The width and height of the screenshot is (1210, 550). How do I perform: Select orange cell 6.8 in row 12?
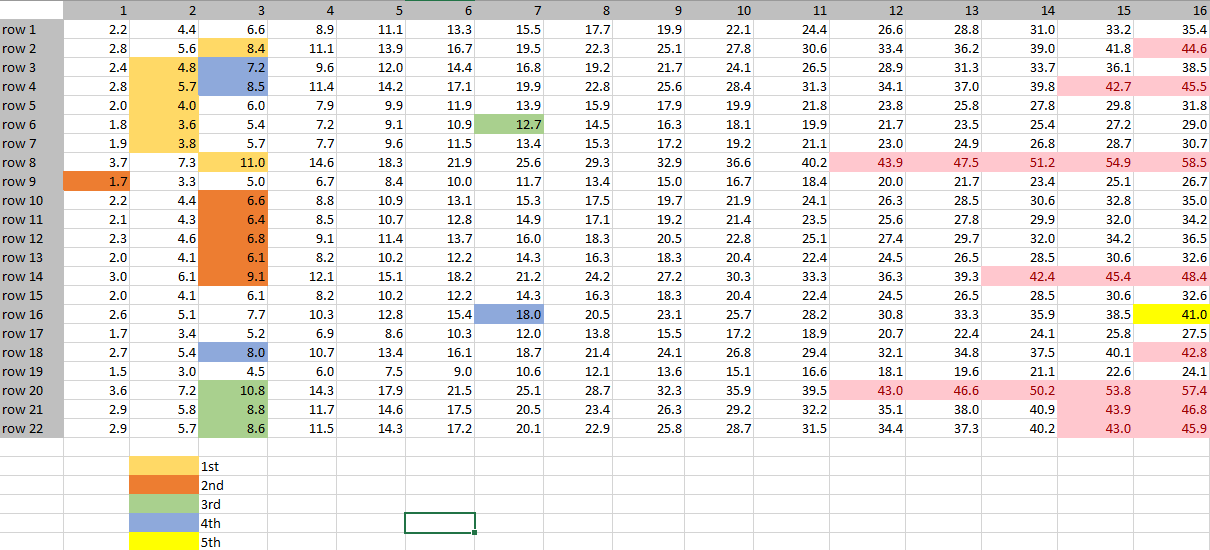(233, 238)
